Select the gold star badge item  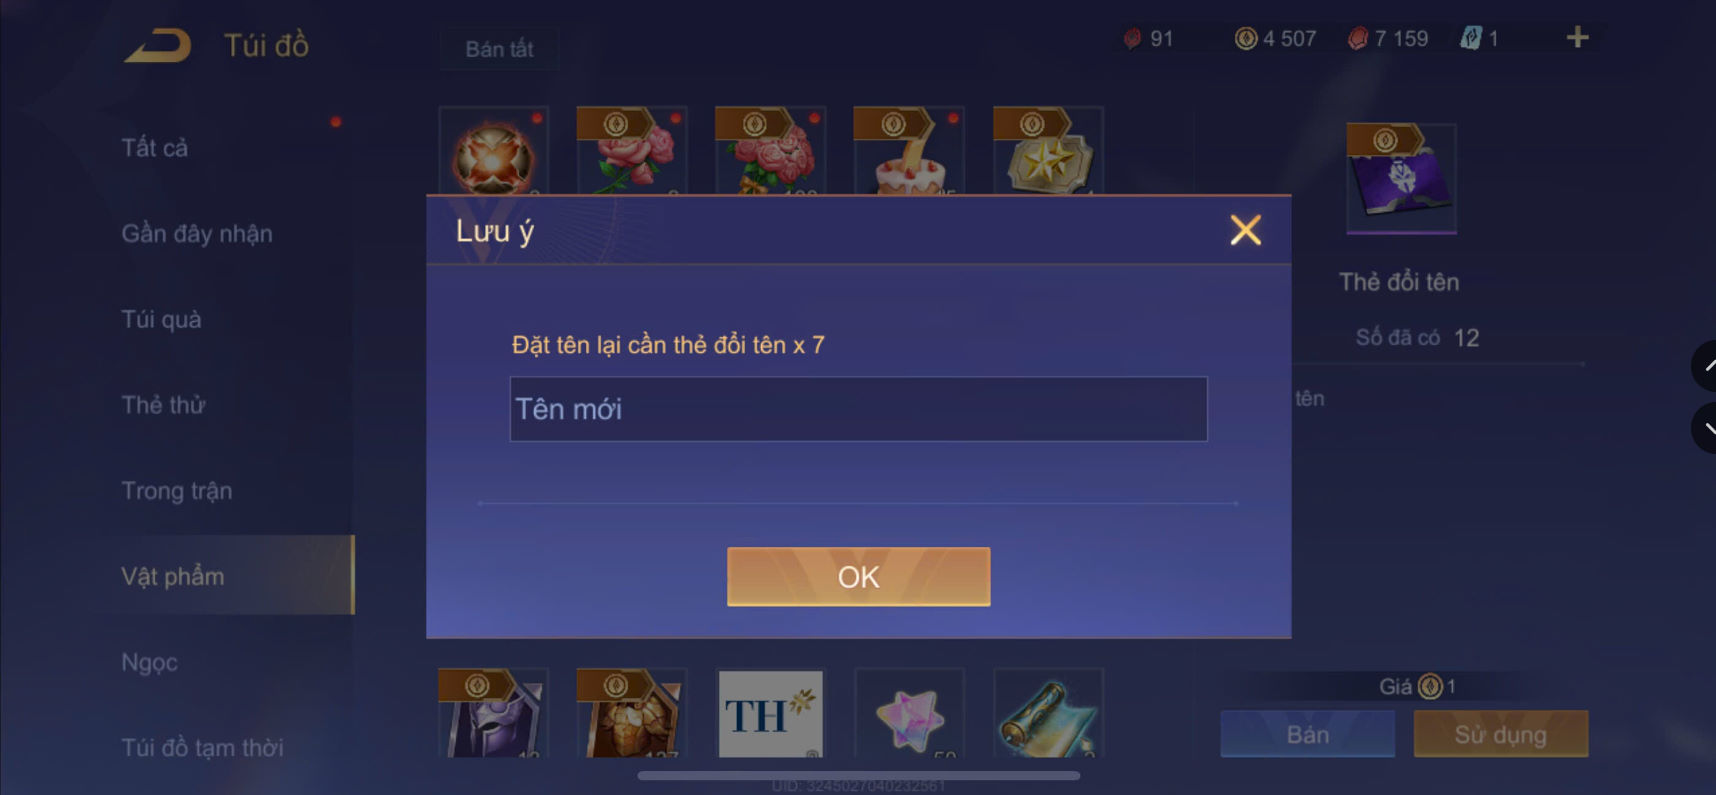point(1048,150)
